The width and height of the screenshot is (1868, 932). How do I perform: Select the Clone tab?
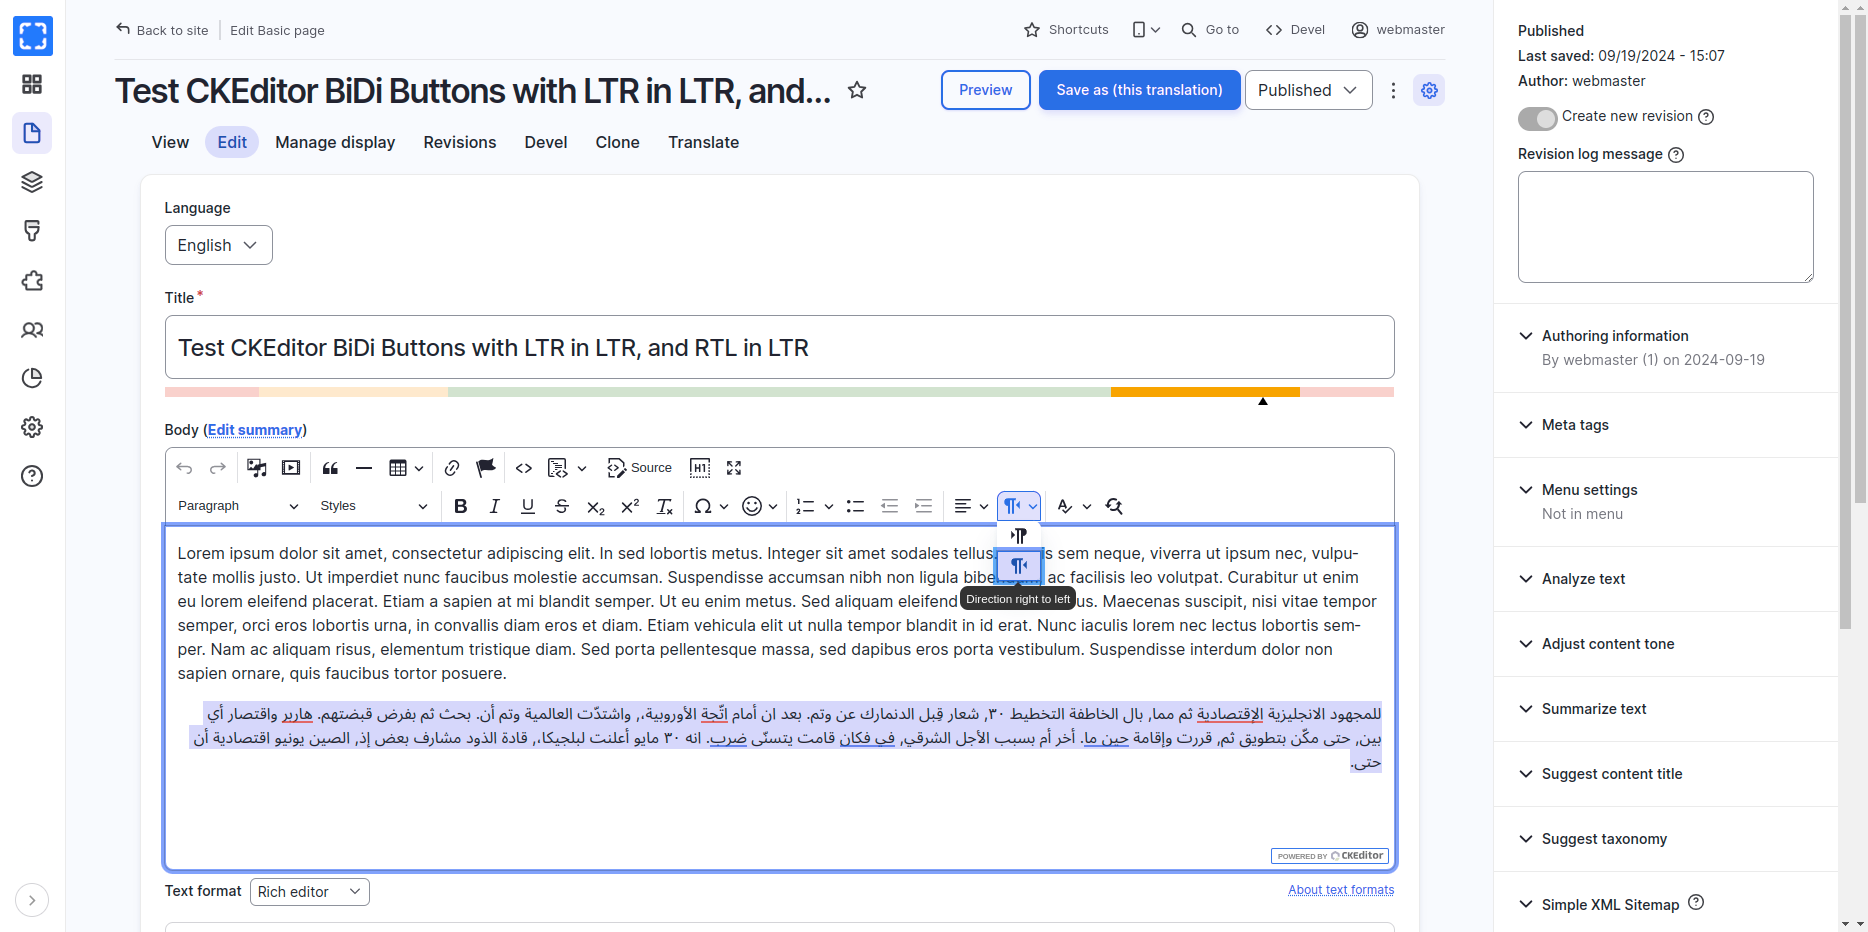pos(618,142)
